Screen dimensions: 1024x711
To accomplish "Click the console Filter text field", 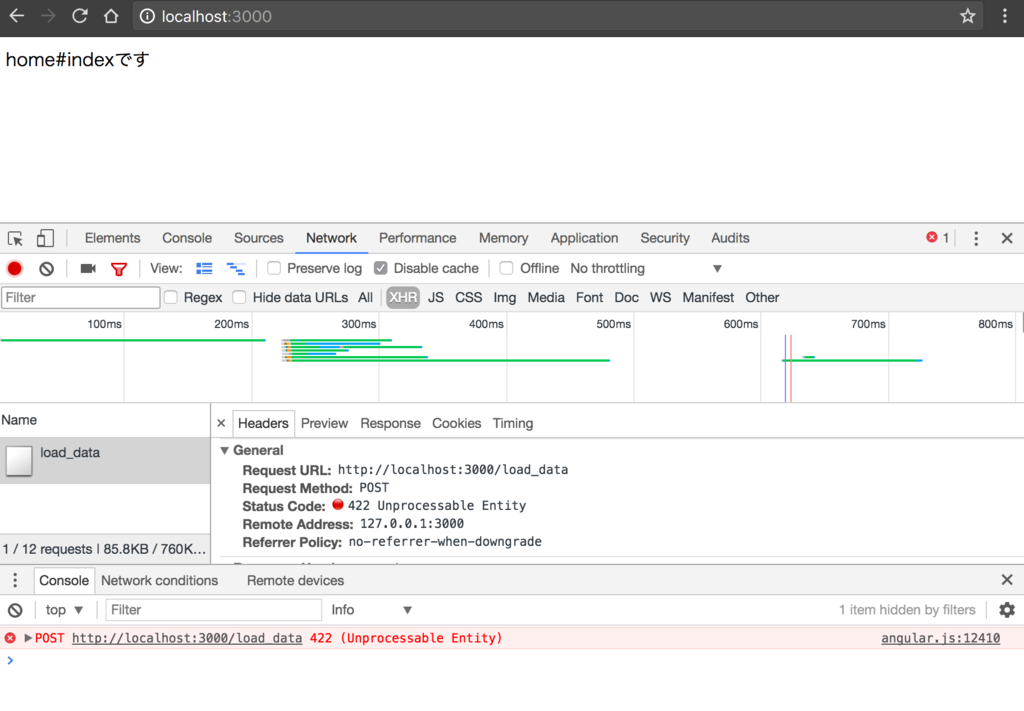I will point(214,610).
